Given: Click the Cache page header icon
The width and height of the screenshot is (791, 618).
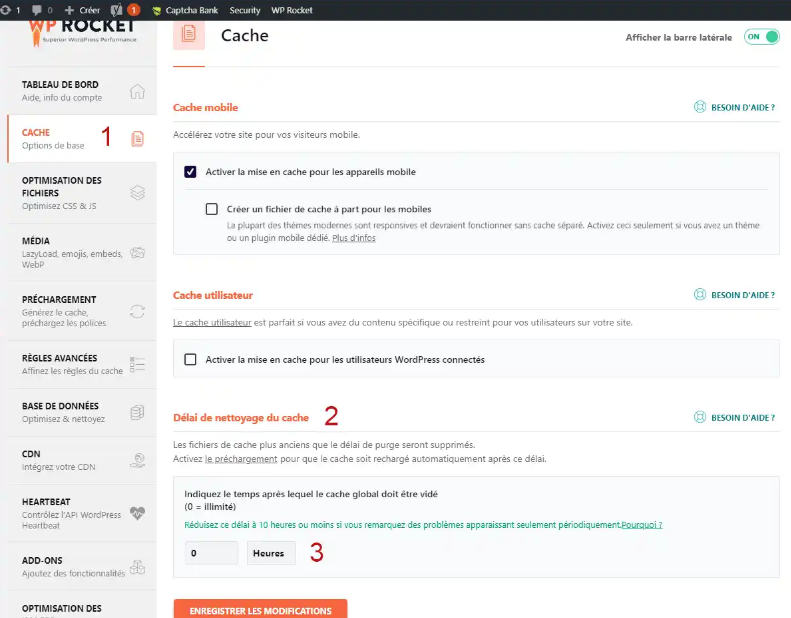Looking at the screenshot, I should [189, 34].
